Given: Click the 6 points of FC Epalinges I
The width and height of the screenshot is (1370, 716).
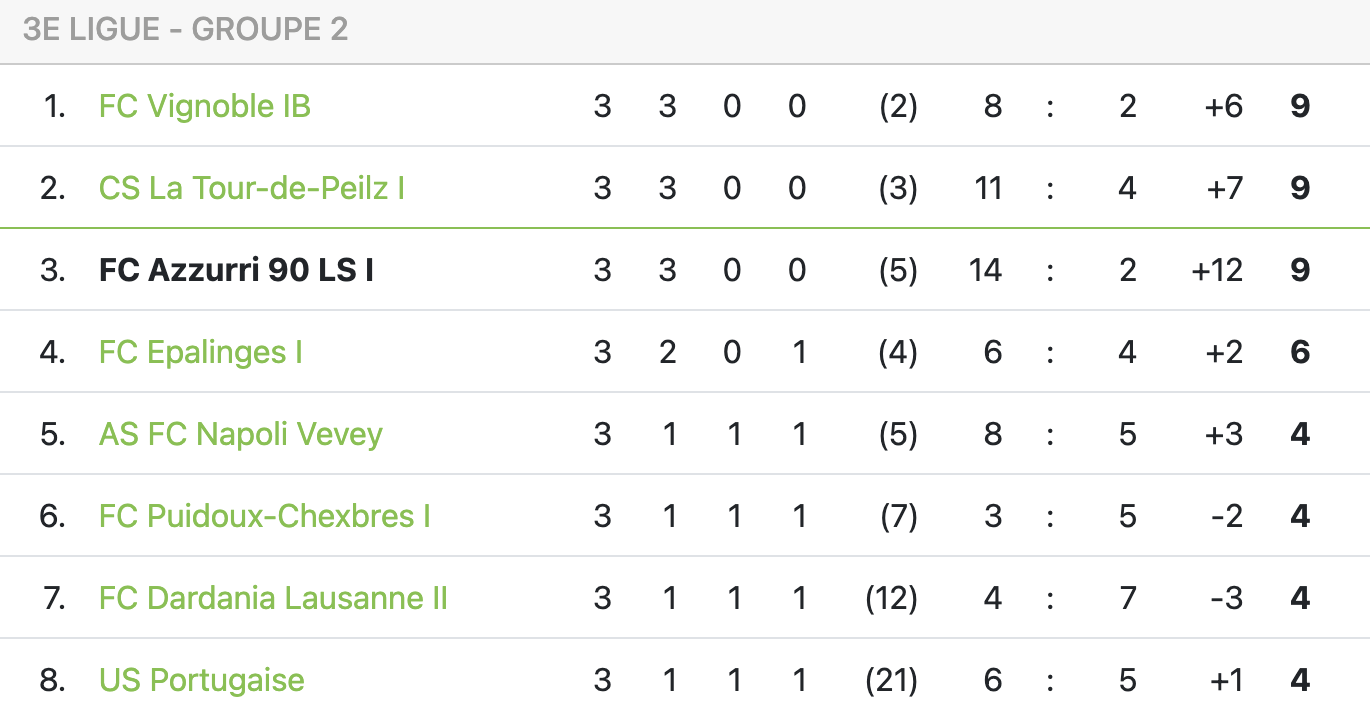Looking at the screenshot, I should tap(1300, 352).
